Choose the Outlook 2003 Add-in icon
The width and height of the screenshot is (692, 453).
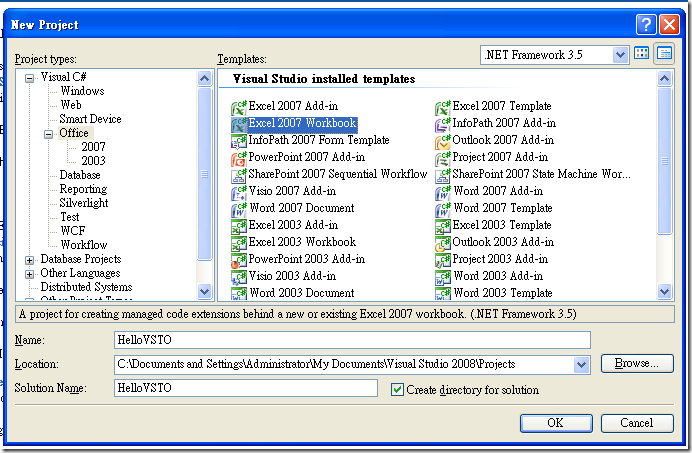(x=443, y=243)
